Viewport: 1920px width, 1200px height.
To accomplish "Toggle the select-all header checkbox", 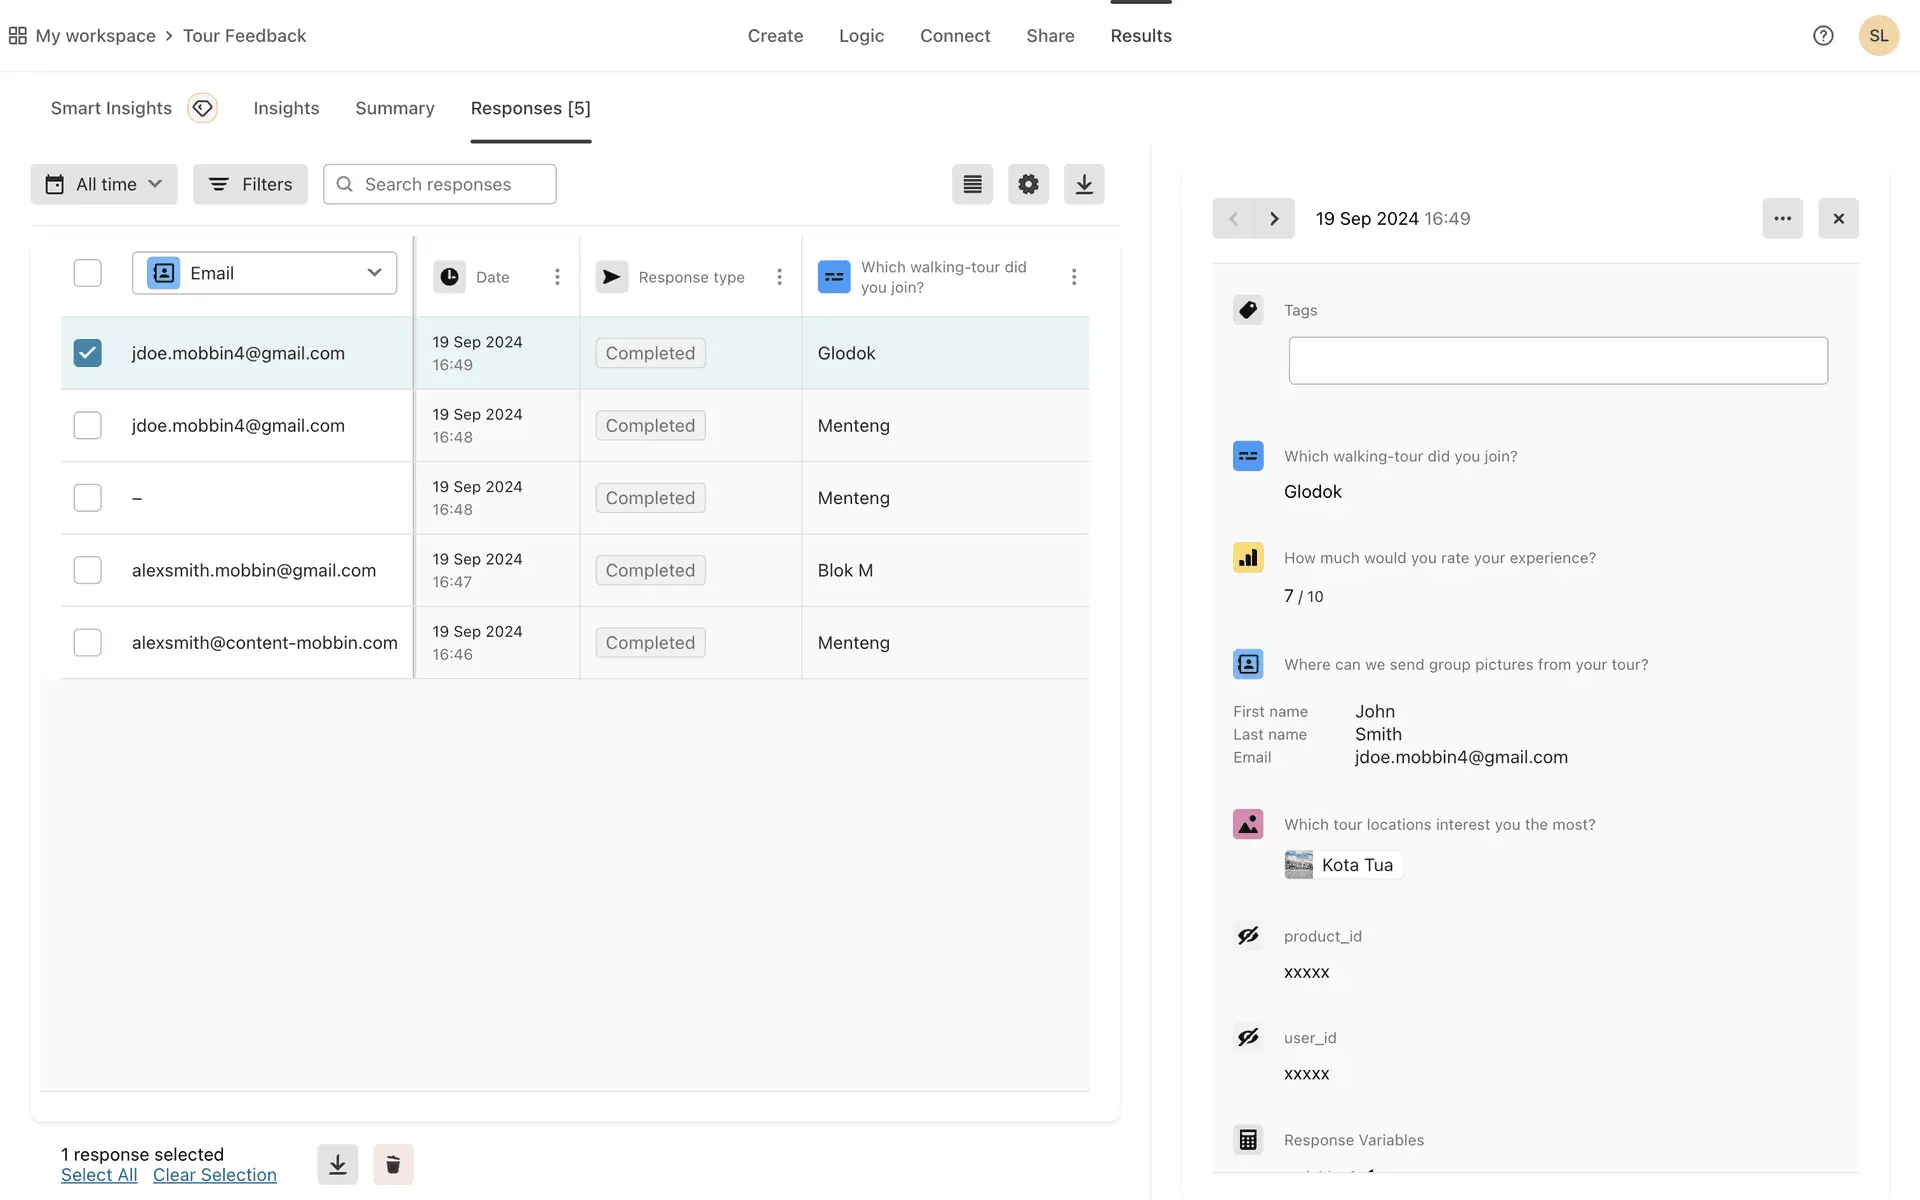I will click(x=88, y=273).
